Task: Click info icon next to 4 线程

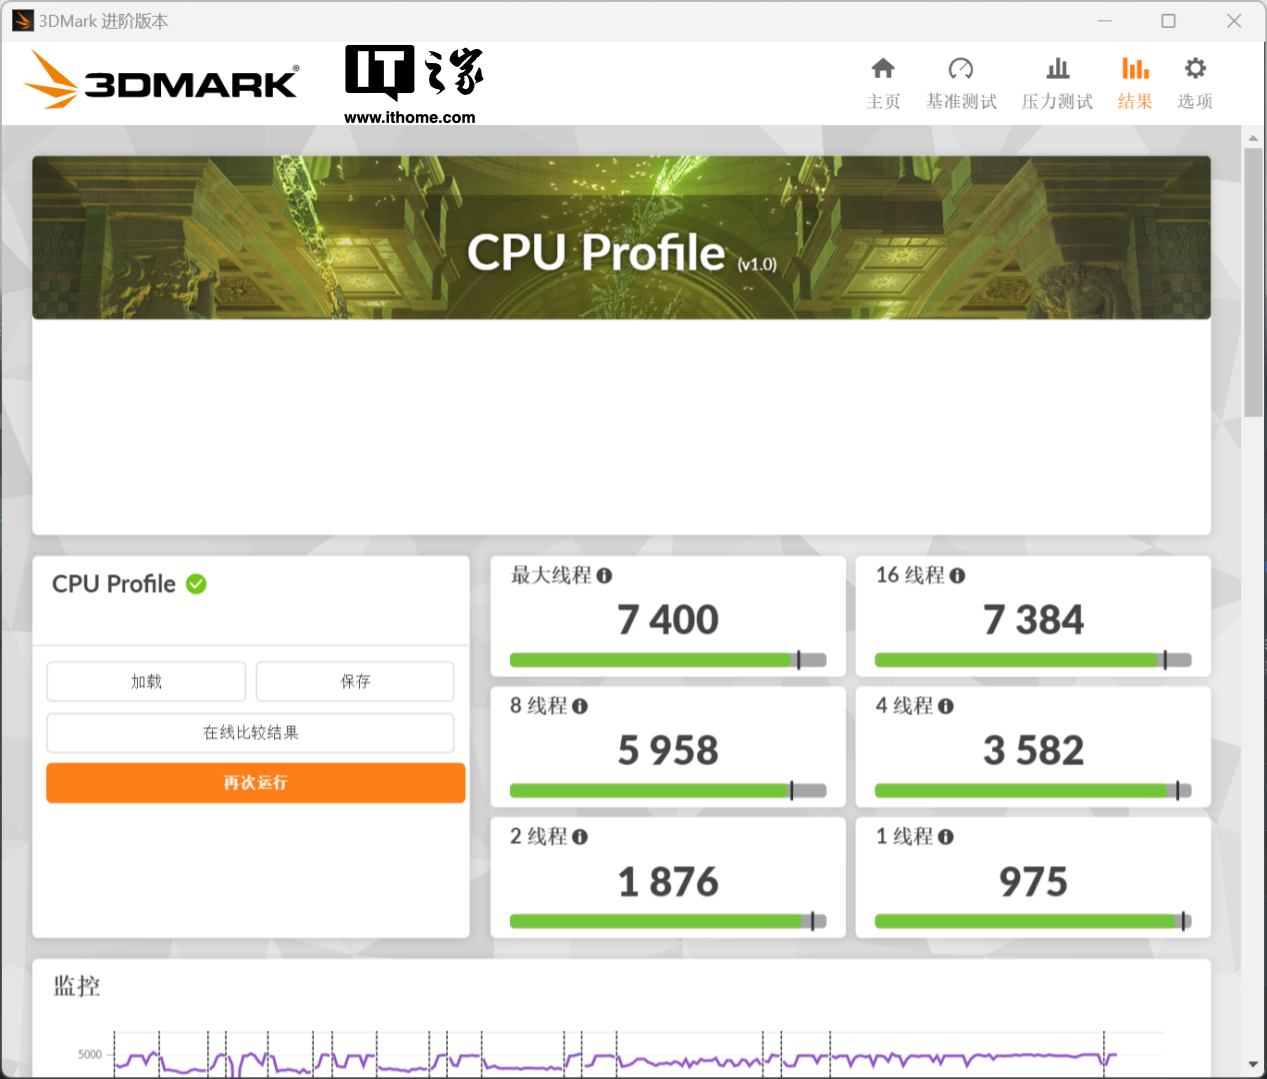Action: 946,707
